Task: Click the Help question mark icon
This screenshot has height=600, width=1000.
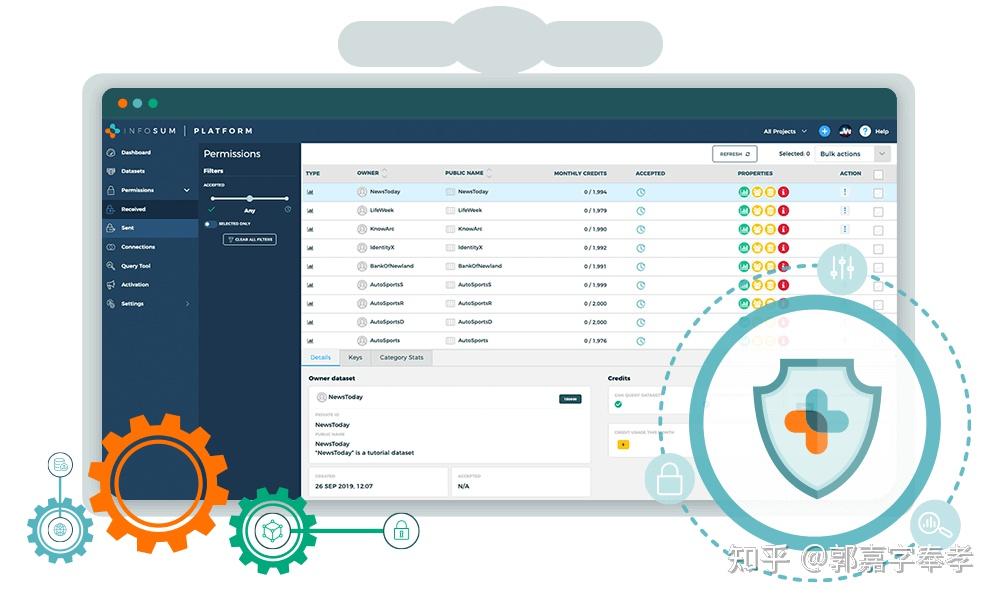Action: [x=865, y=131]
